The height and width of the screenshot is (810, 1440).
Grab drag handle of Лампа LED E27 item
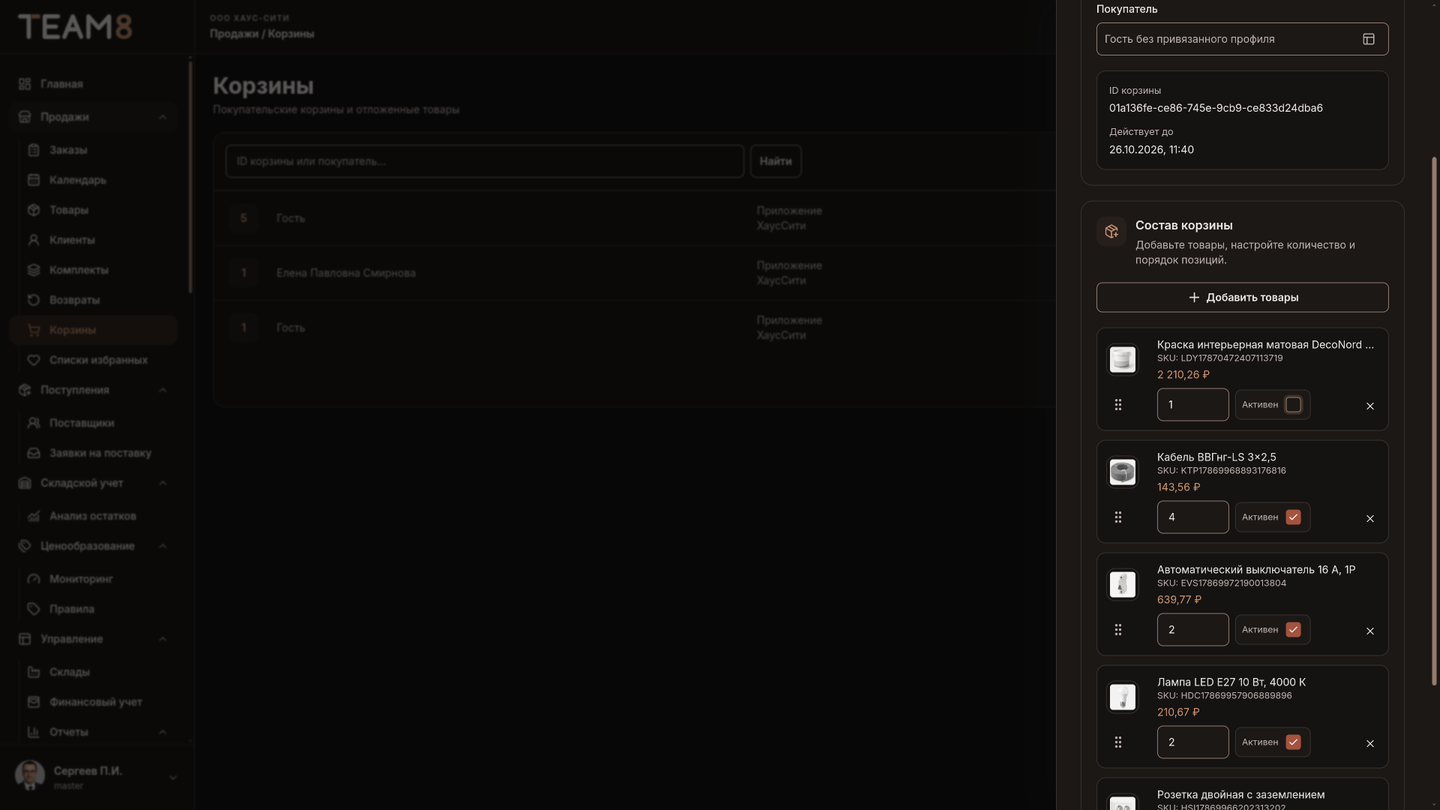pos(1118,742)
